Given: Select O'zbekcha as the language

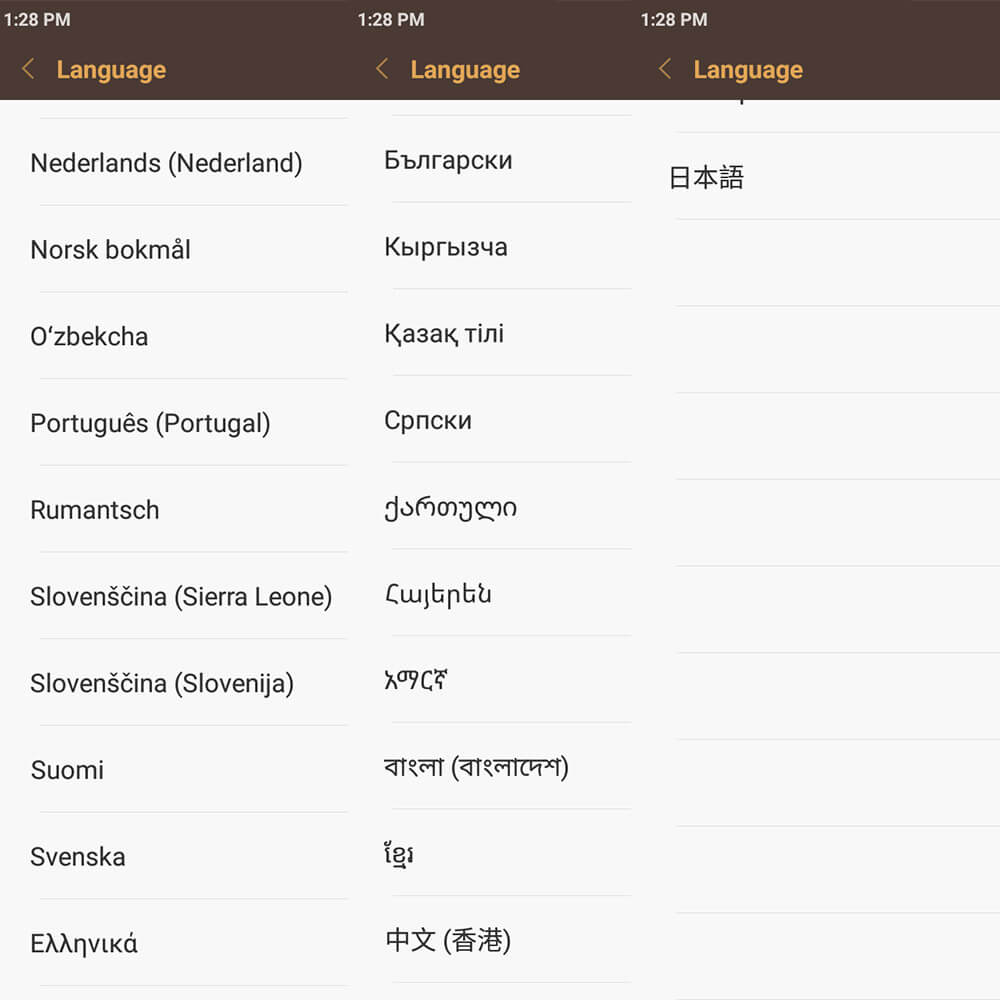Looking at the screenshot, I should 89,336.
